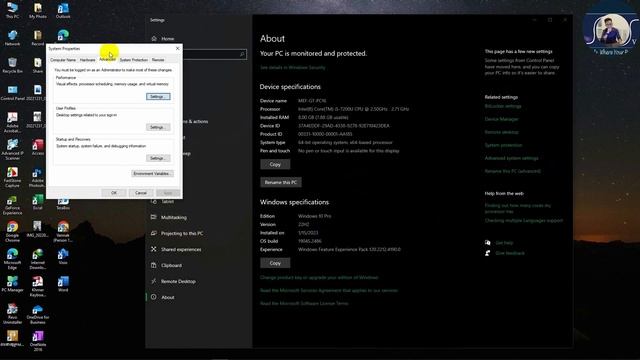
Task: Open Rename this PC (advanced) link
Action: click(x=513, y=171)
